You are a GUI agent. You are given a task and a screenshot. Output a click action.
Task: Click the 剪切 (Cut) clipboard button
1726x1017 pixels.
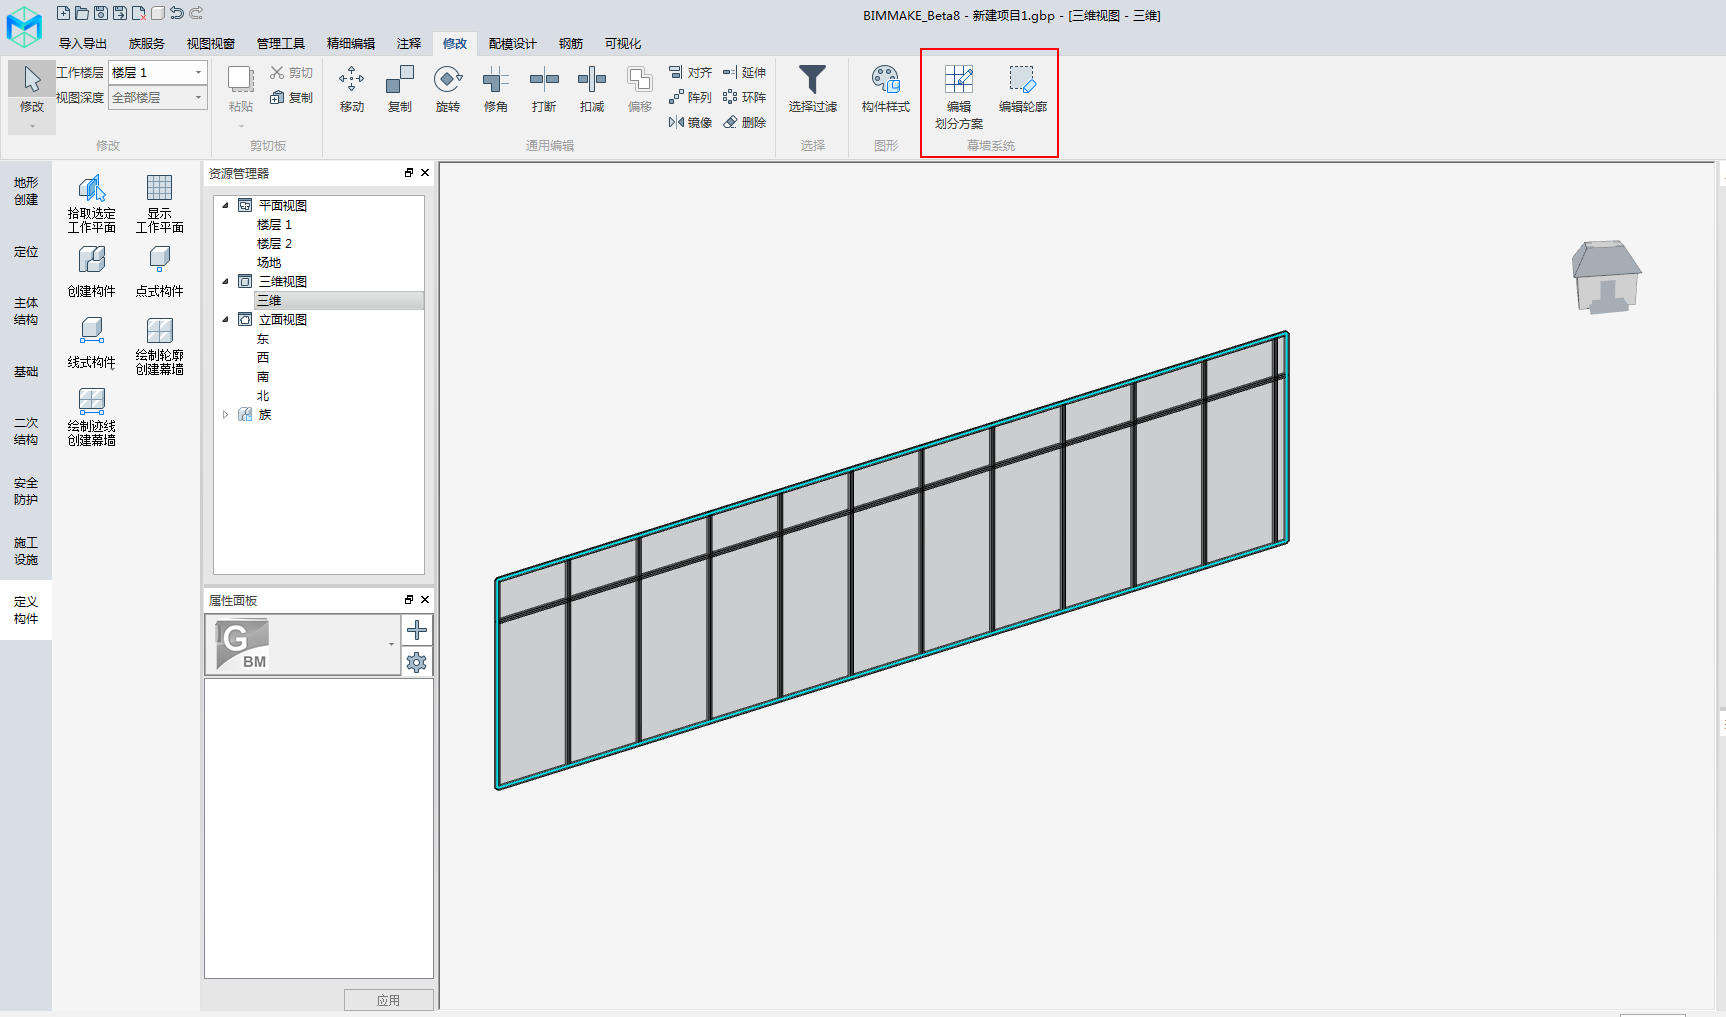click(x=292, y=73)
